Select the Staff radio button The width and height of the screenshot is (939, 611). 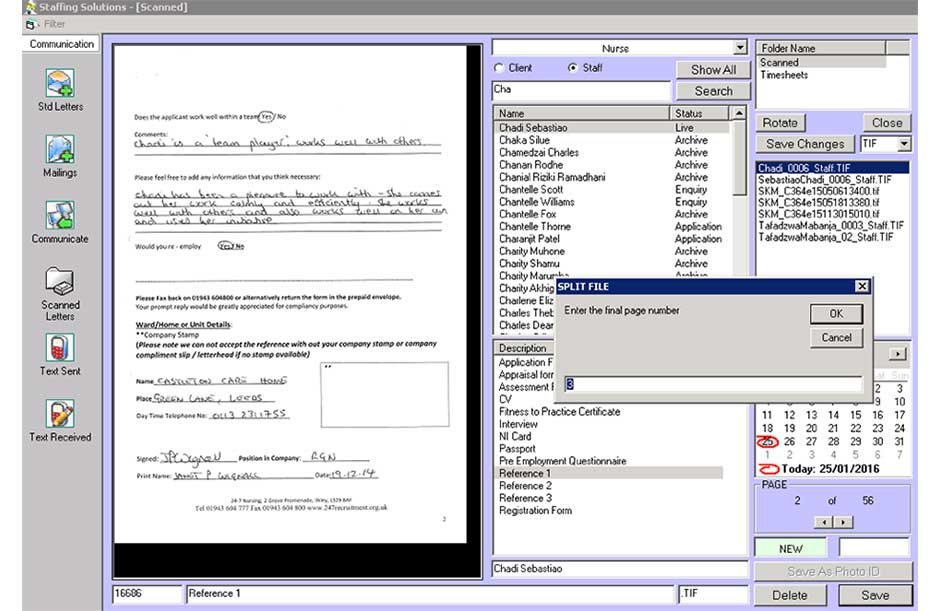click(572, 69)
